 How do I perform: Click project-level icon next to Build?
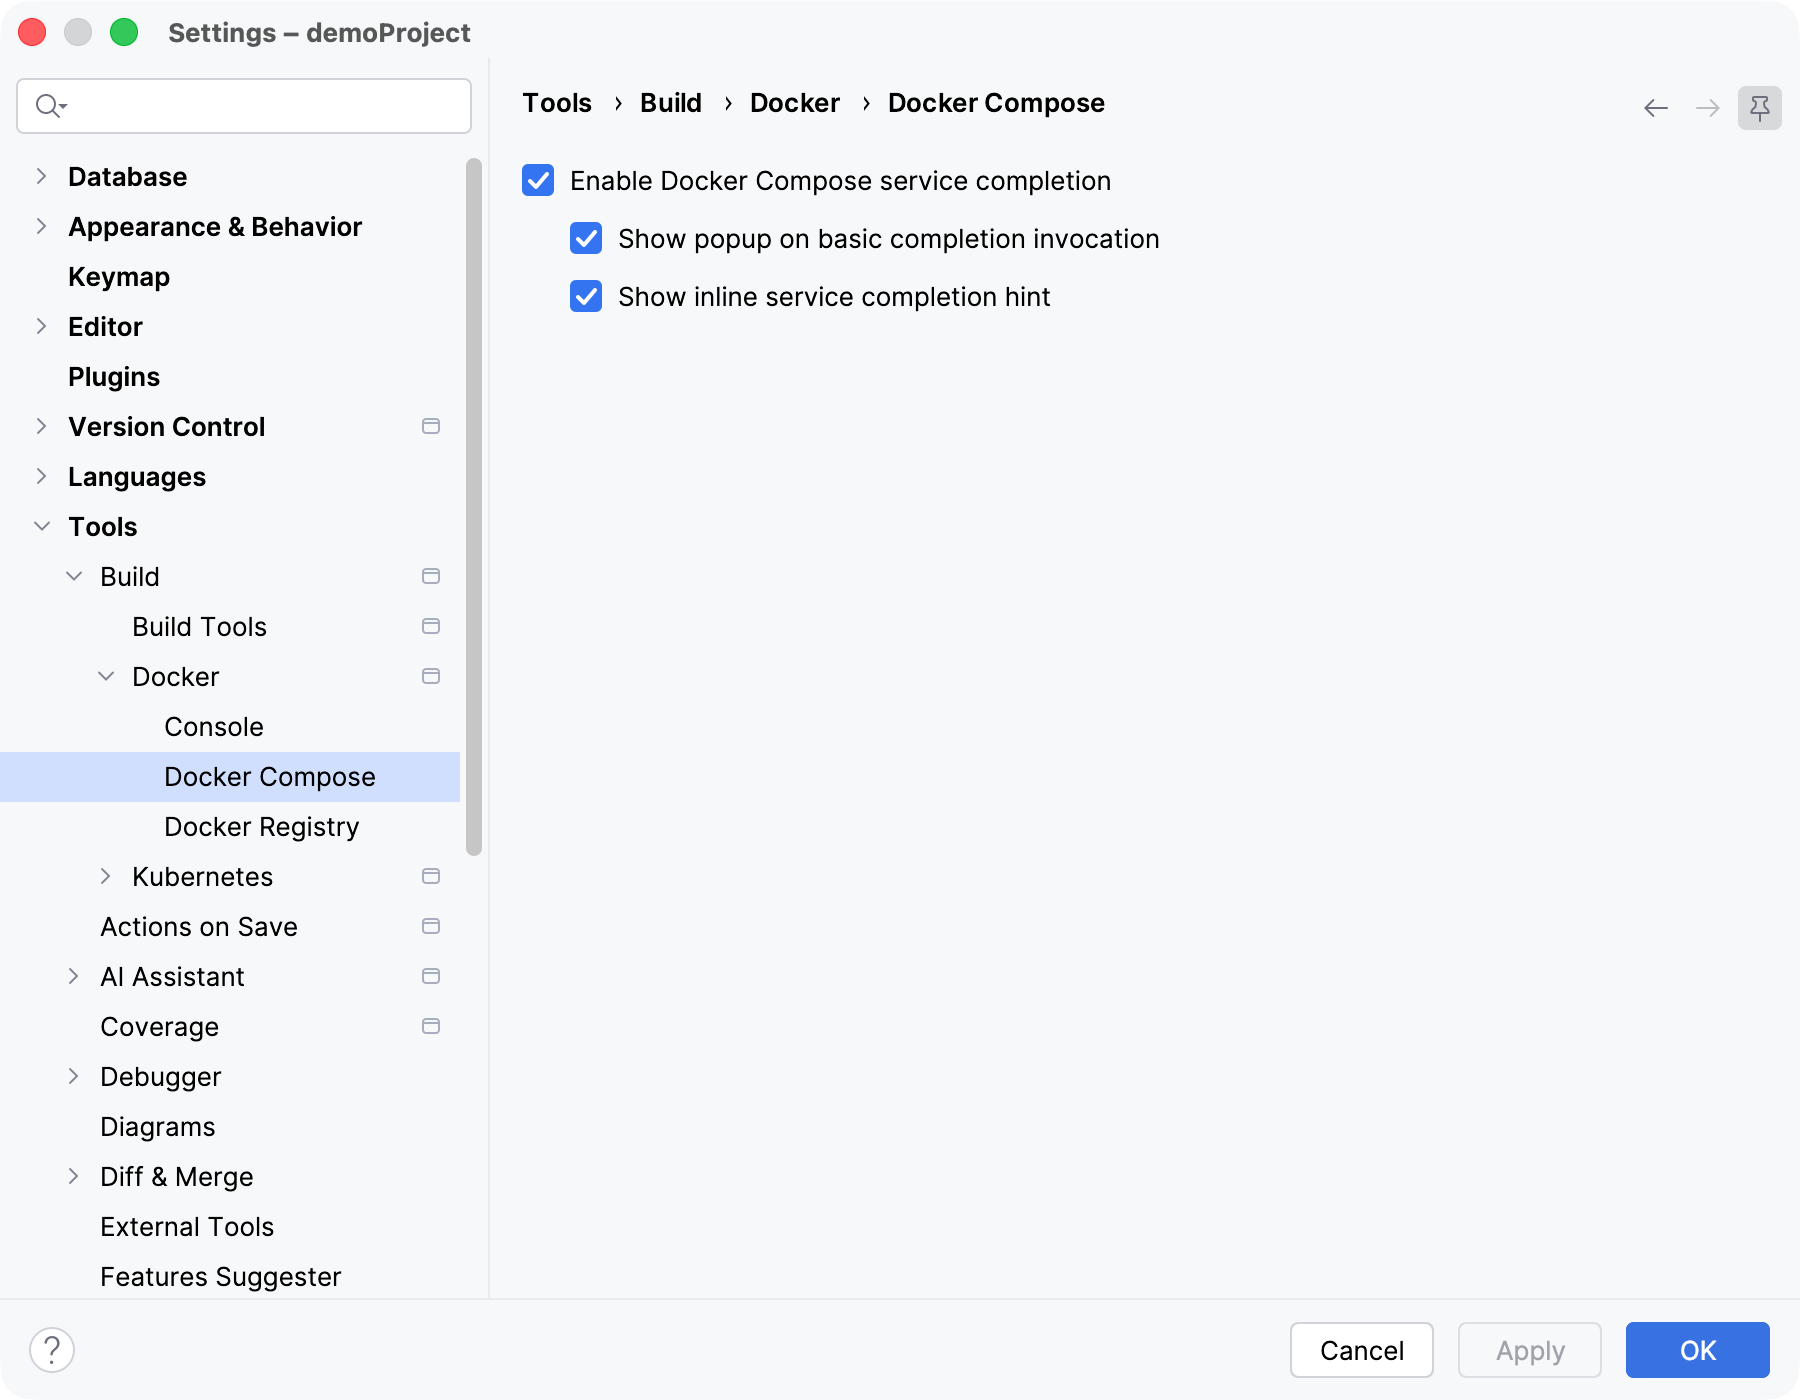click(x=431, y=576)
